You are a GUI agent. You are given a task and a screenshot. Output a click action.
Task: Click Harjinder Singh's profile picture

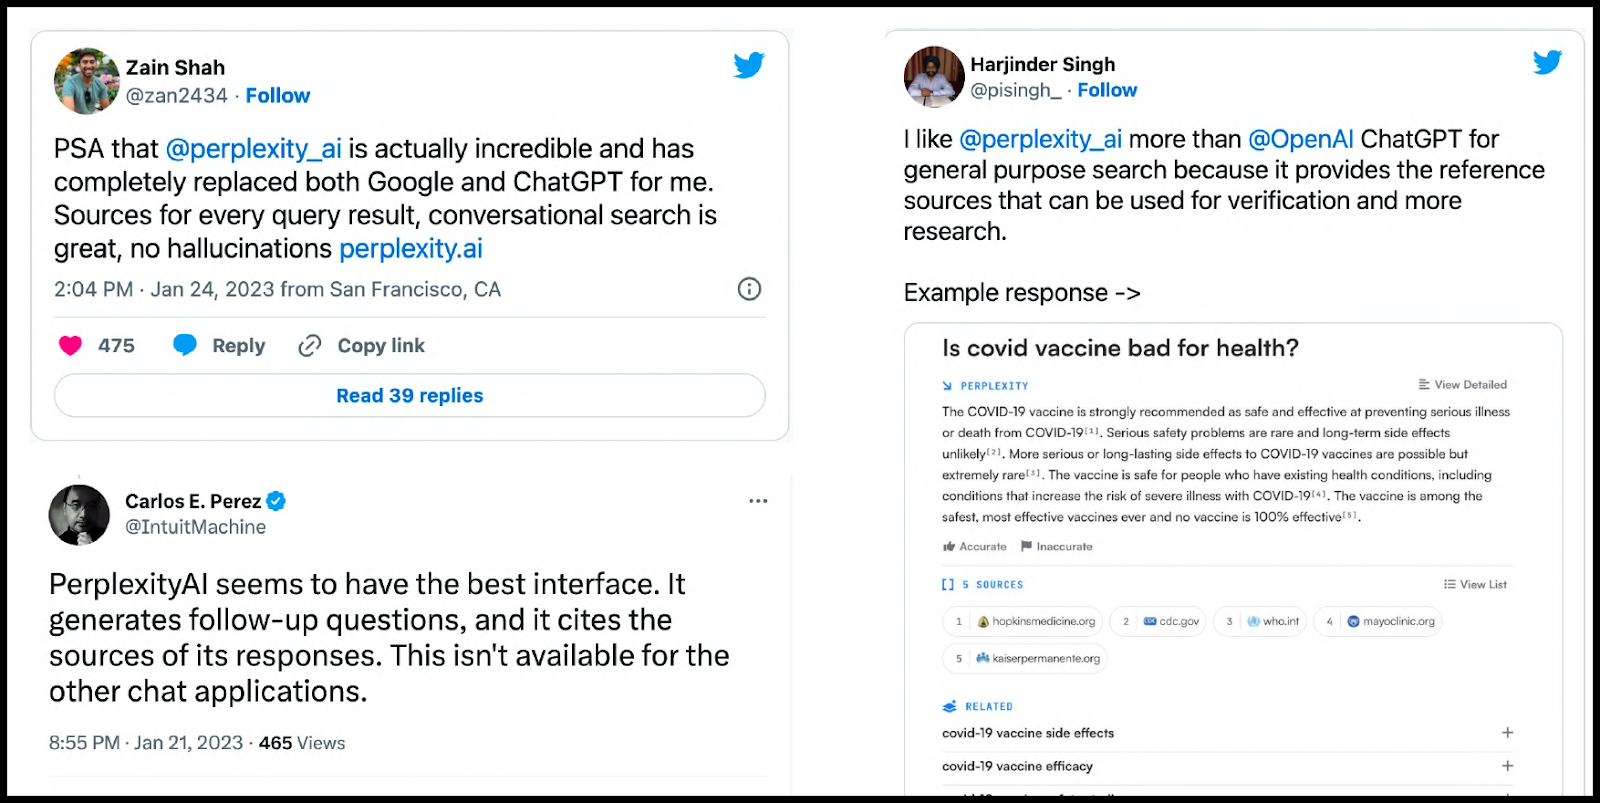[933, 76]
